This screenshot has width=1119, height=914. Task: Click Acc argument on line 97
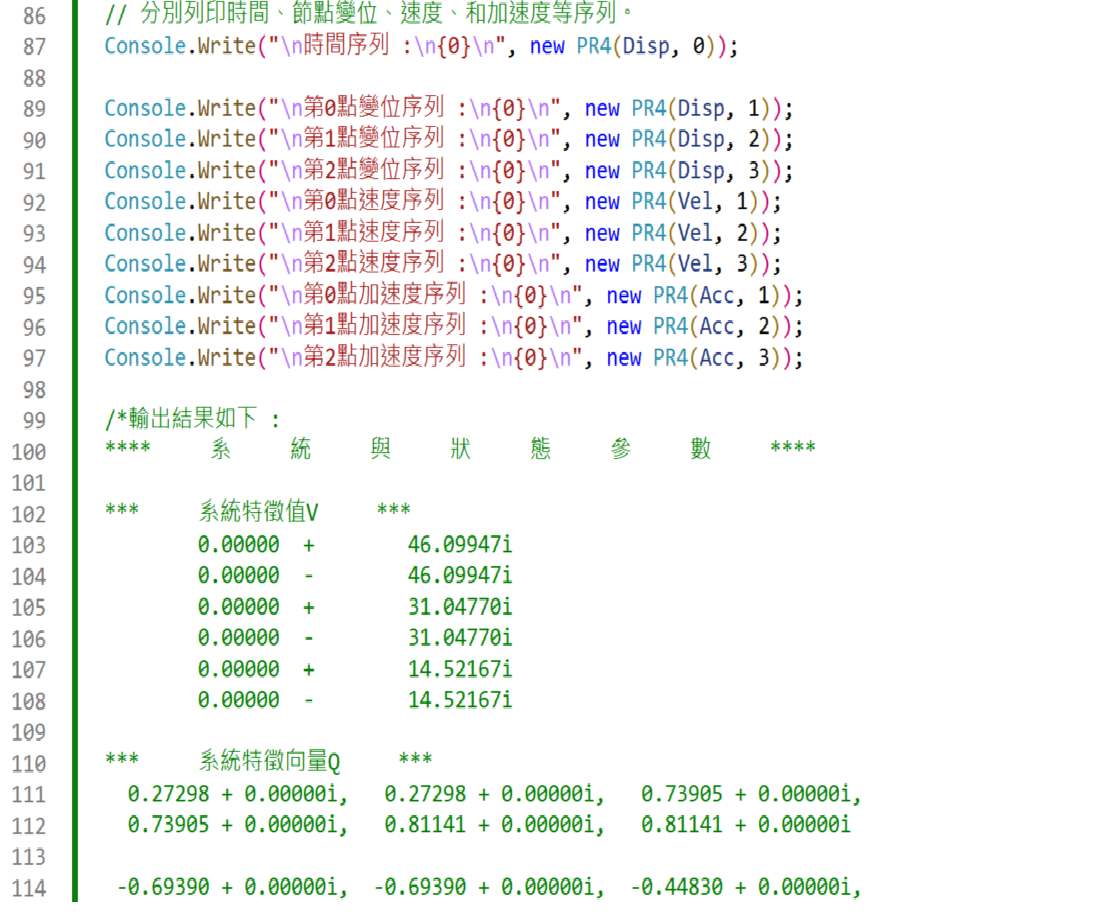(x=717, y=357)
